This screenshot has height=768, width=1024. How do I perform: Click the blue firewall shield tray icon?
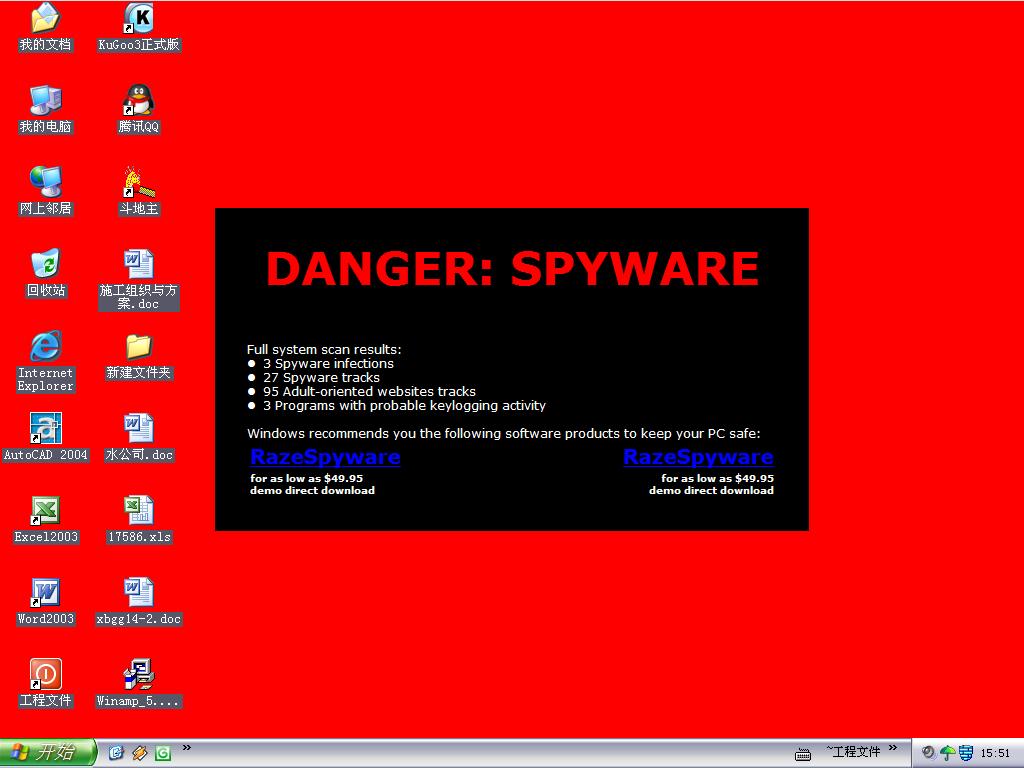tap(965, 753)
